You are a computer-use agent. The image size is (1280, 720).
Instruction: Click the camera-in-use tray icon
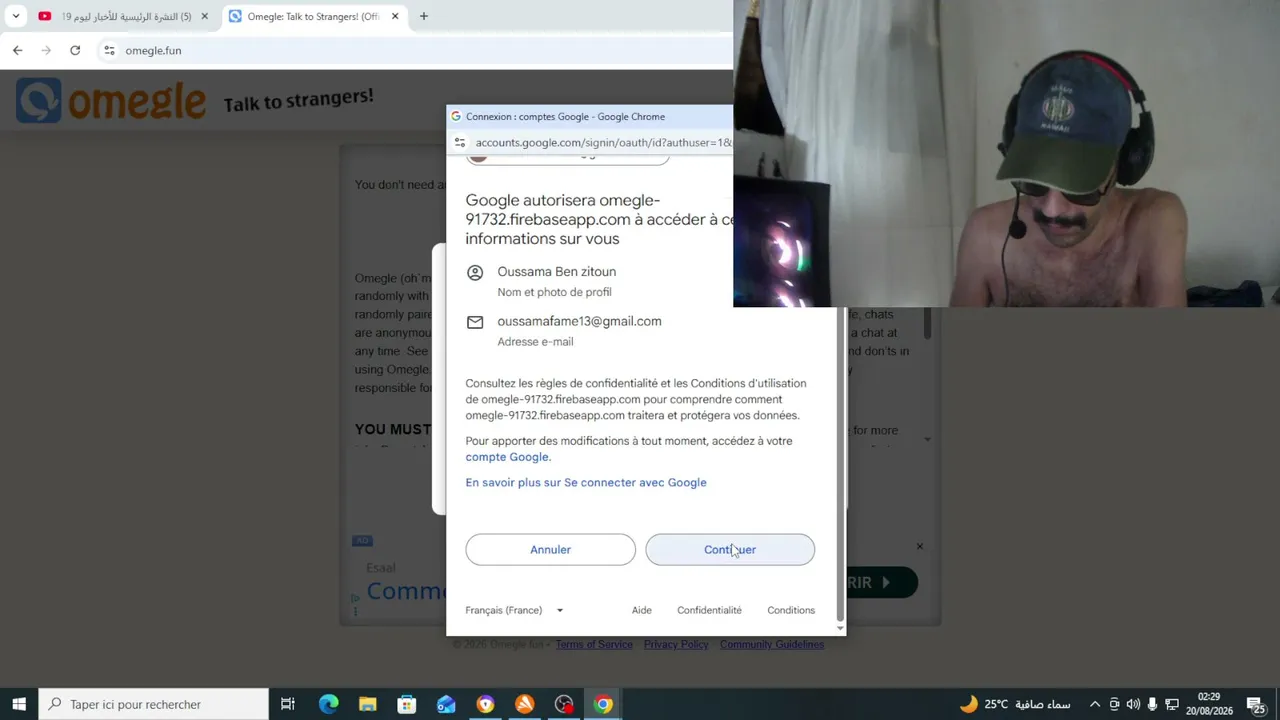[x=1114, y=704]
